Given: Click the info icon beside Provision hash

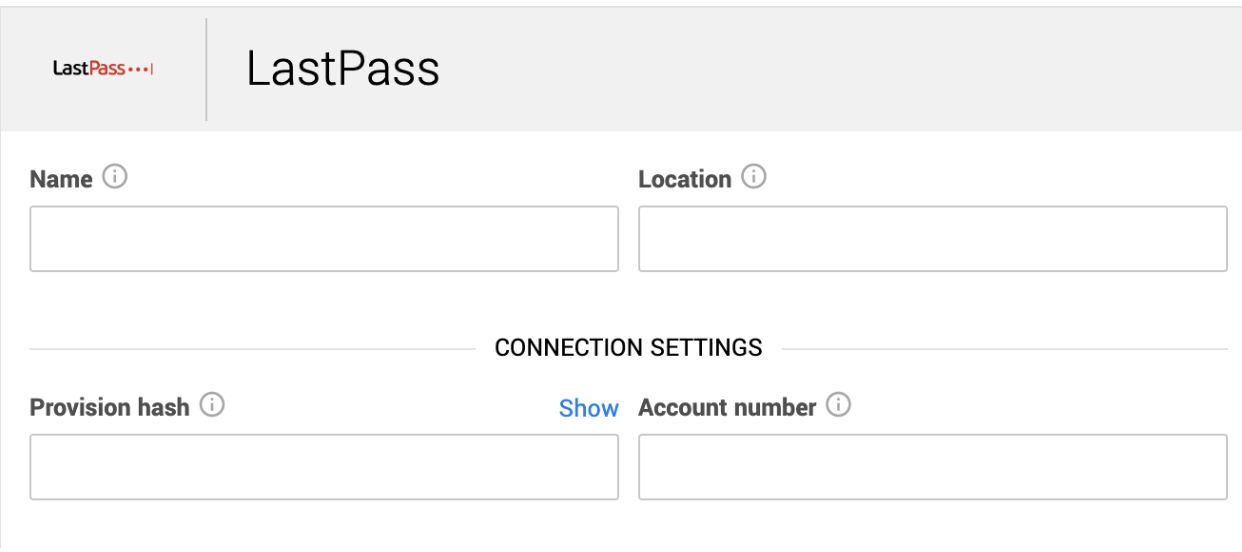Looking at the screenshot, I should point(212,406).
